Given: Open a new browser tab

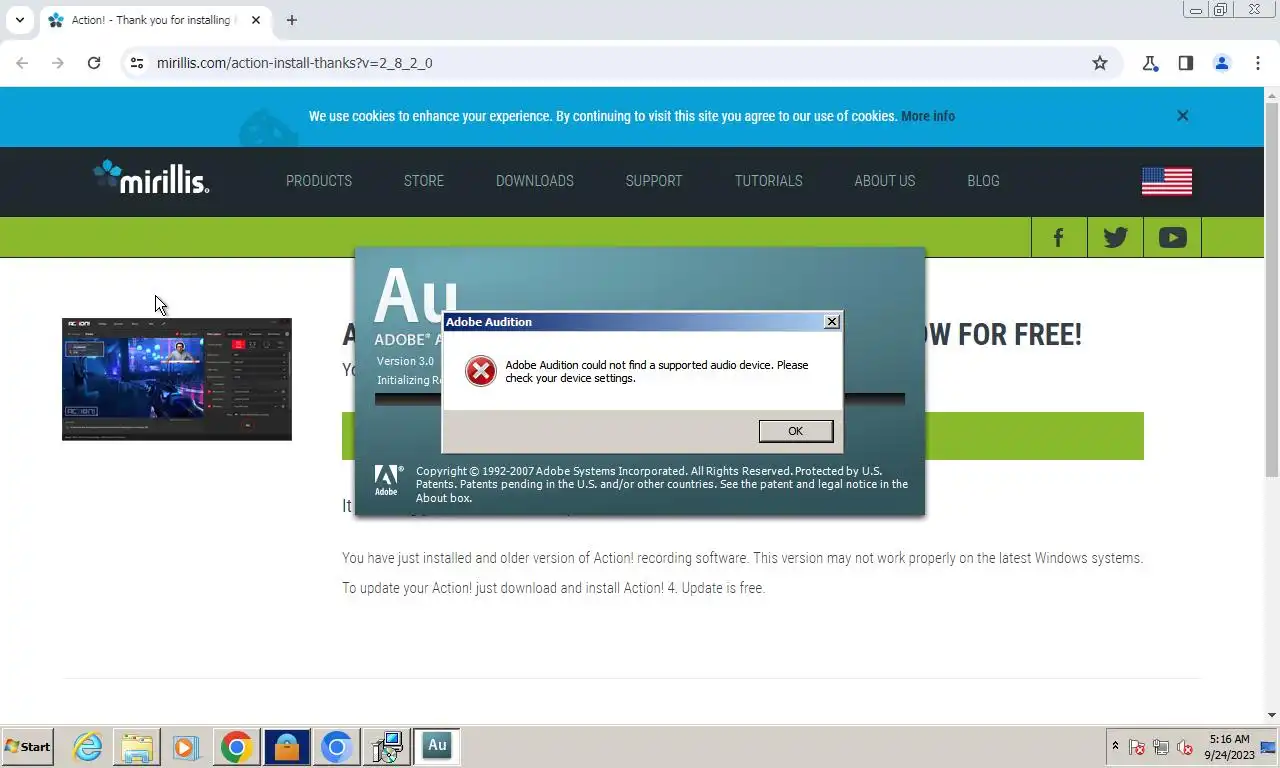Looking at the screenshot, I should click(291, 20).
